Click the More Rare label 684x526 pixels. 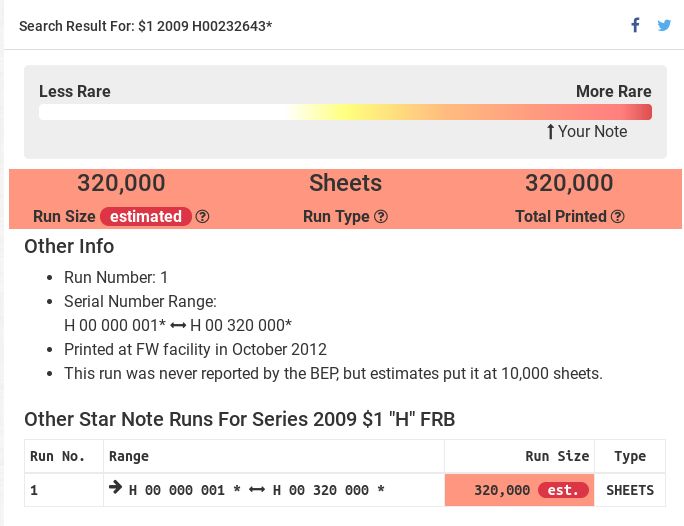tap(613, 91)
